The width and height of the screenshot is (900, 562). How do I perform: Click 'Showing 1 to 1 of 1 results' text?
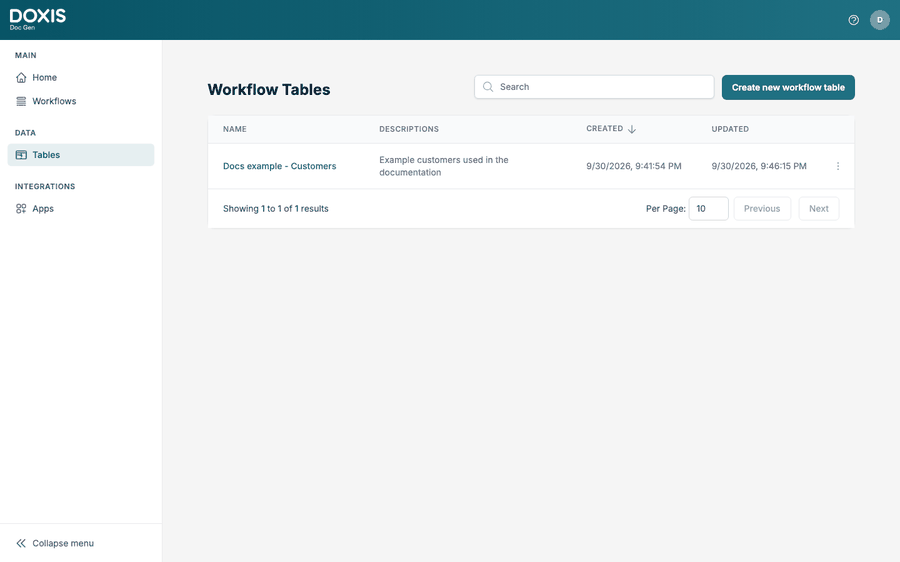pos(276,208)
